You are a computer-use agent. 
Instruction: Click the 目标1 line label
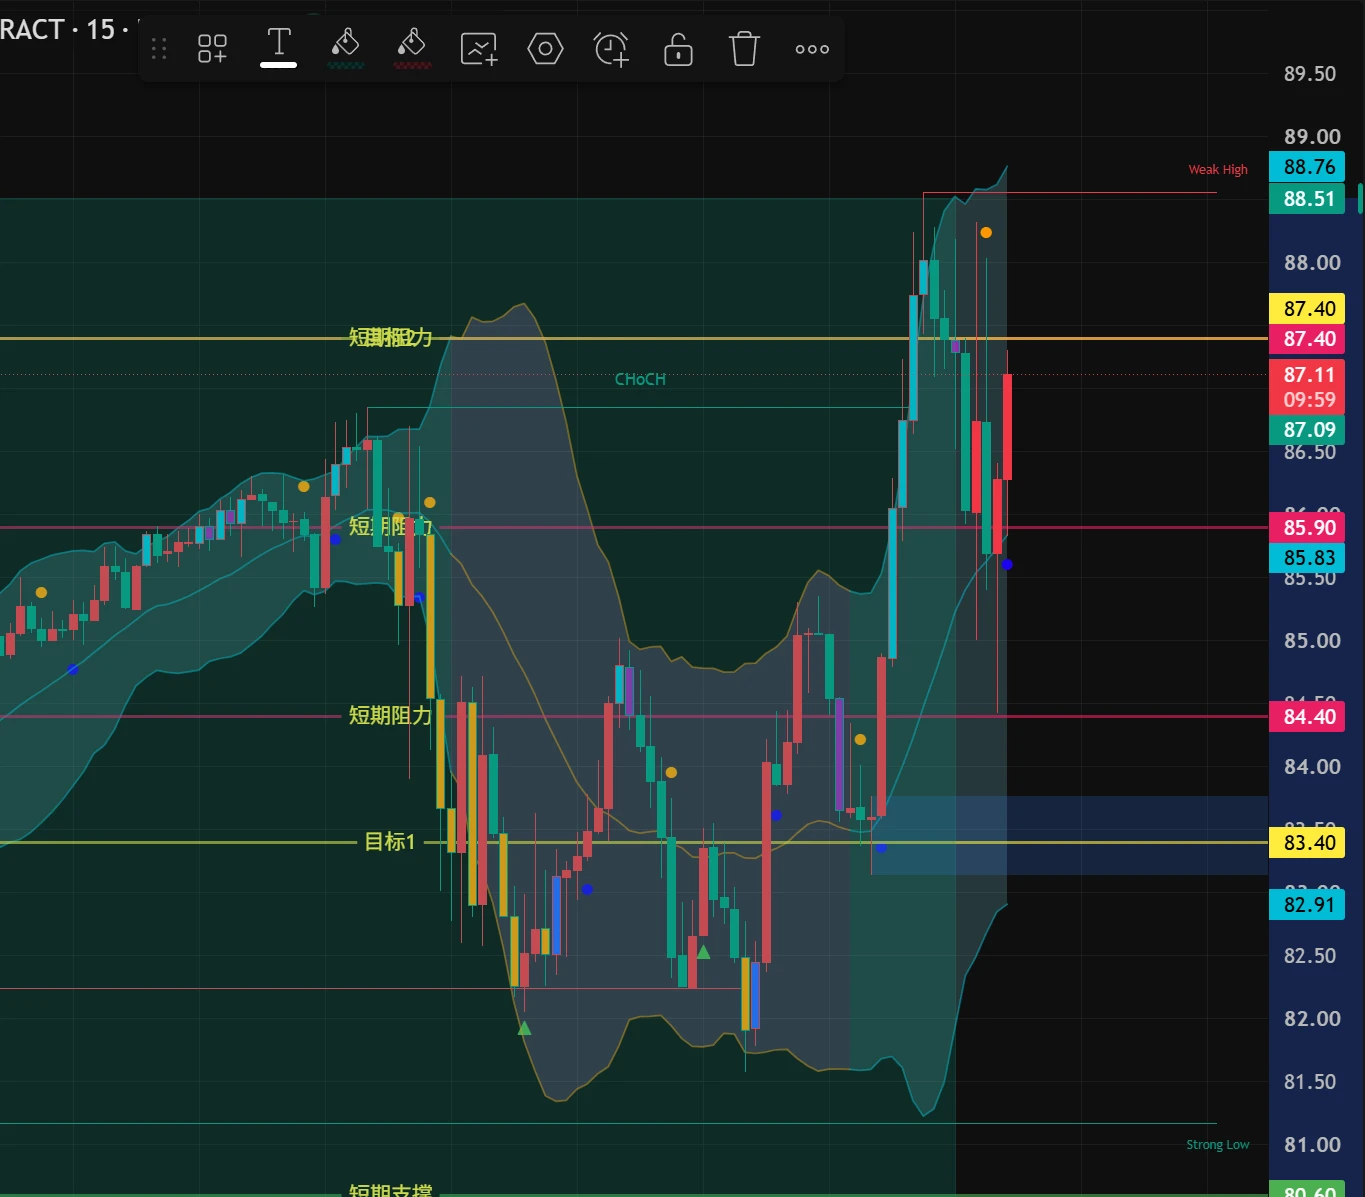(x=390, y=842)
